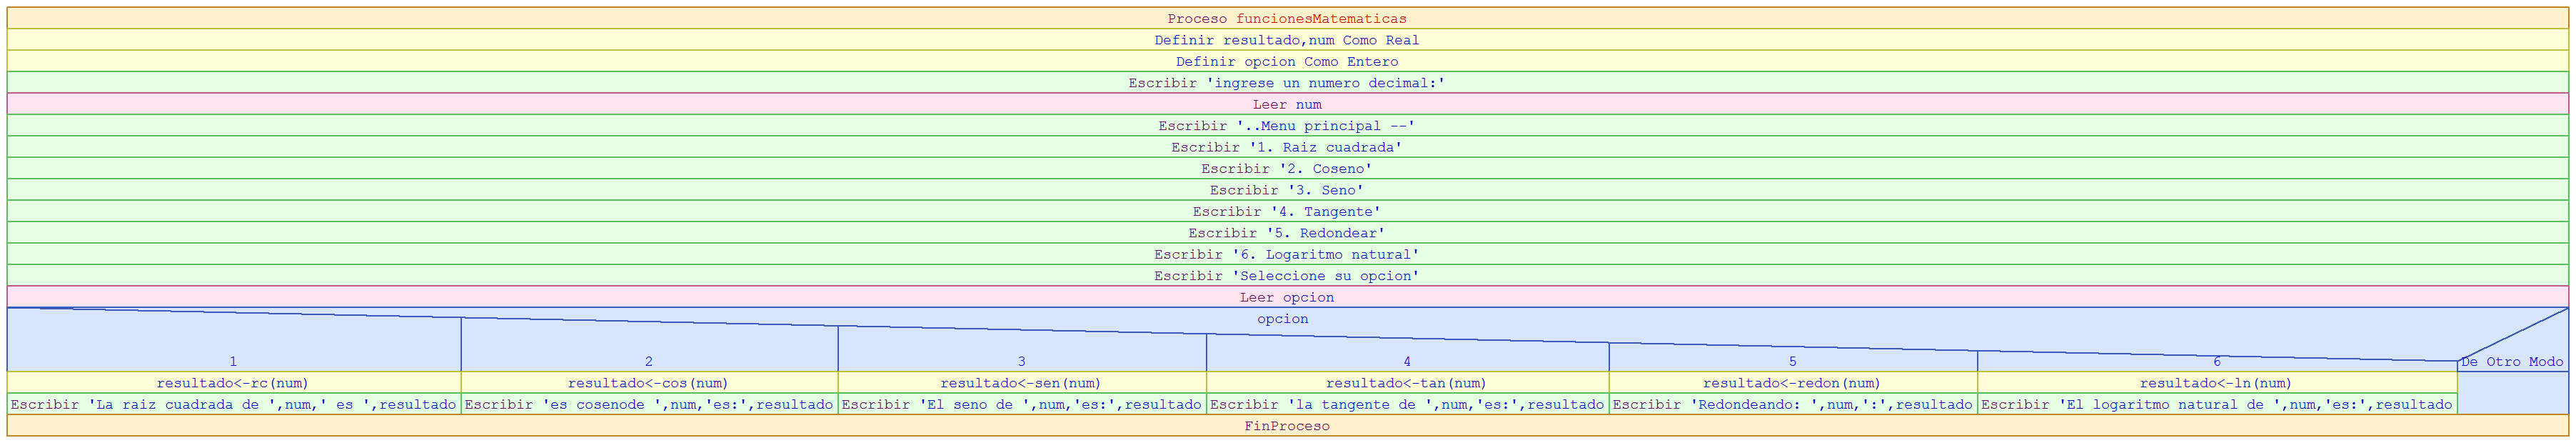Select Escribir '6. Logaritmo natural' block
This screenshot has height=443, width=2576.
(1287, 255)
